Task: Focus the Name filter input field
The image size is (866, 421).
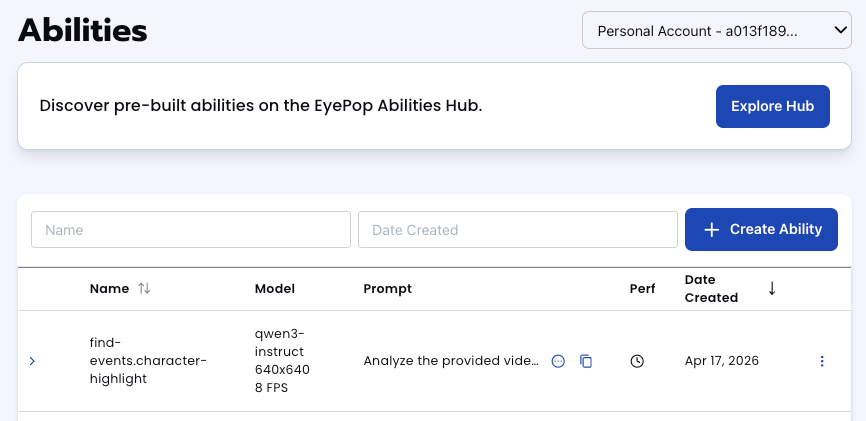Action: [191, 230]
